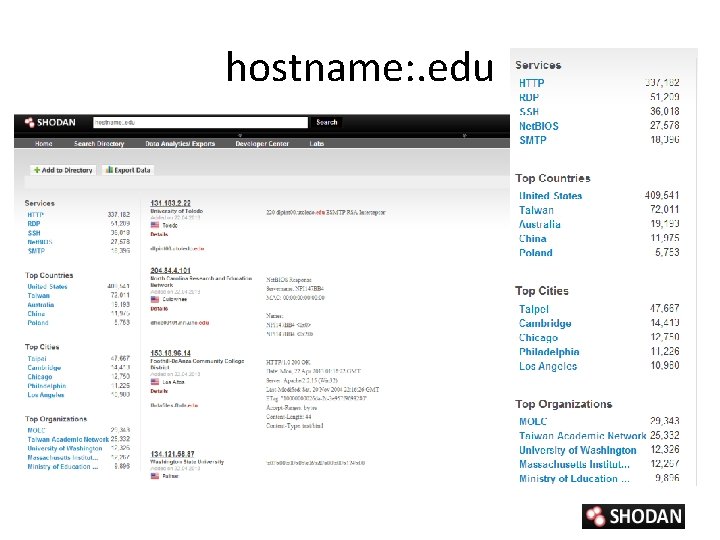Click the US flag icon beside Cullowhee
The width and height of the screenshot is (720, 540).
(x=155, y=299)
